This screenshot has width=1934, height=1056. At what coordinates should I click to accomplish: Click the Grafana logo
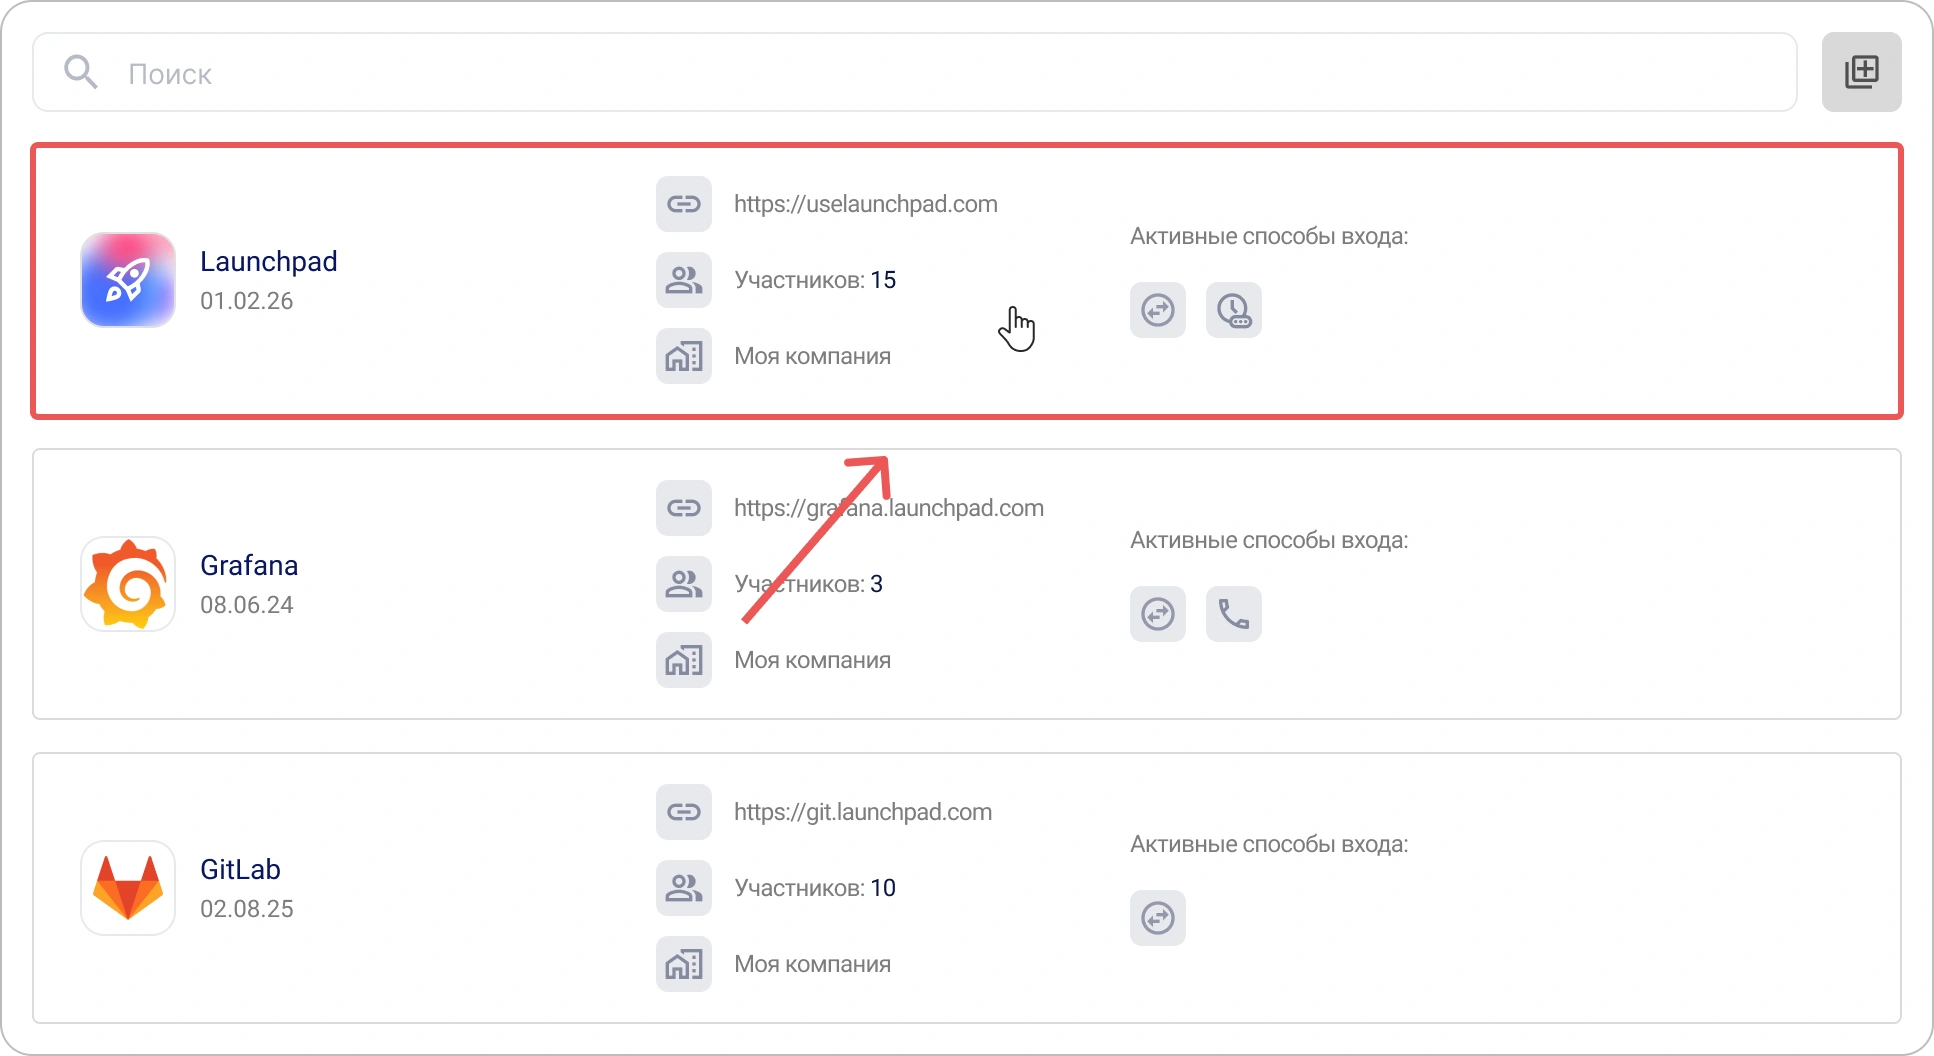(127, 584)
